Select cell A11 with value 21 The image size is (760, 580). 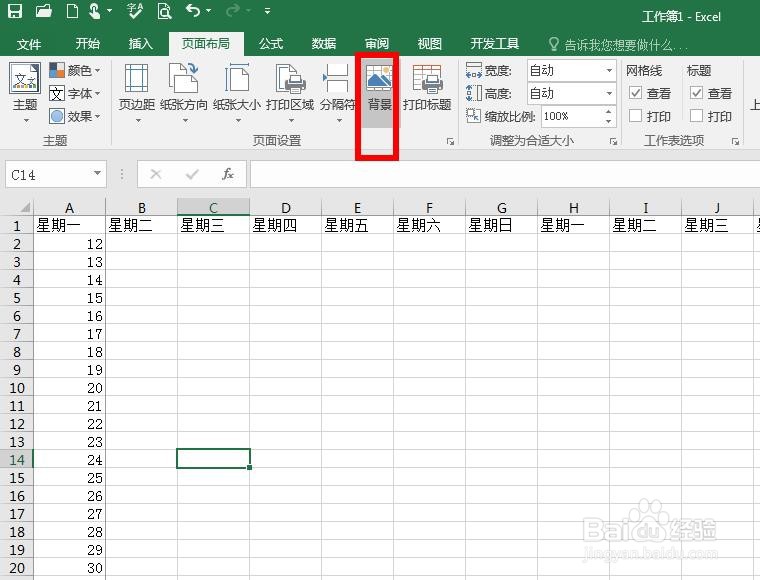(x=70, y=406)
